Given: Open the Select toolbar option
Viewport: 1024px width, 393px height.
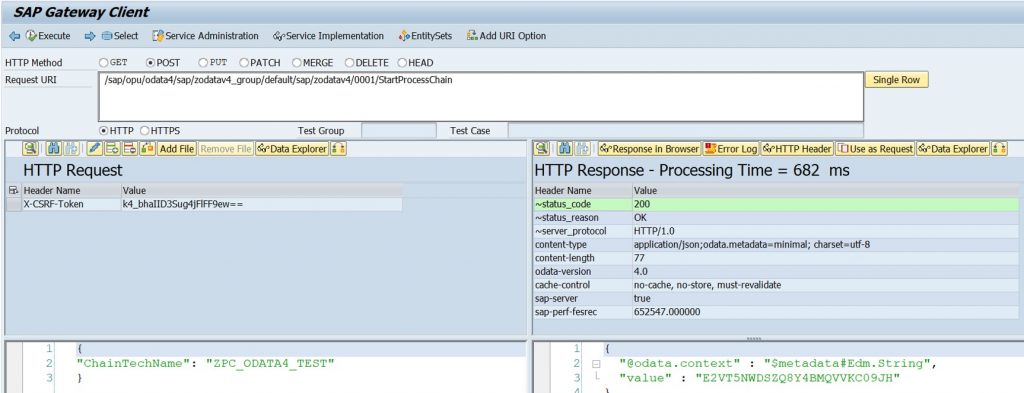Looking at the screenshot, I should coord(120,36).
